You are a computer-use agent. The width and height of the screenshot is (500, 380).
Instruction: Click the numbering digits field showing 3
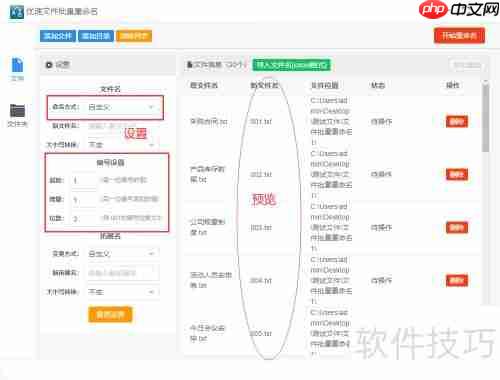(x=83, y=219)
